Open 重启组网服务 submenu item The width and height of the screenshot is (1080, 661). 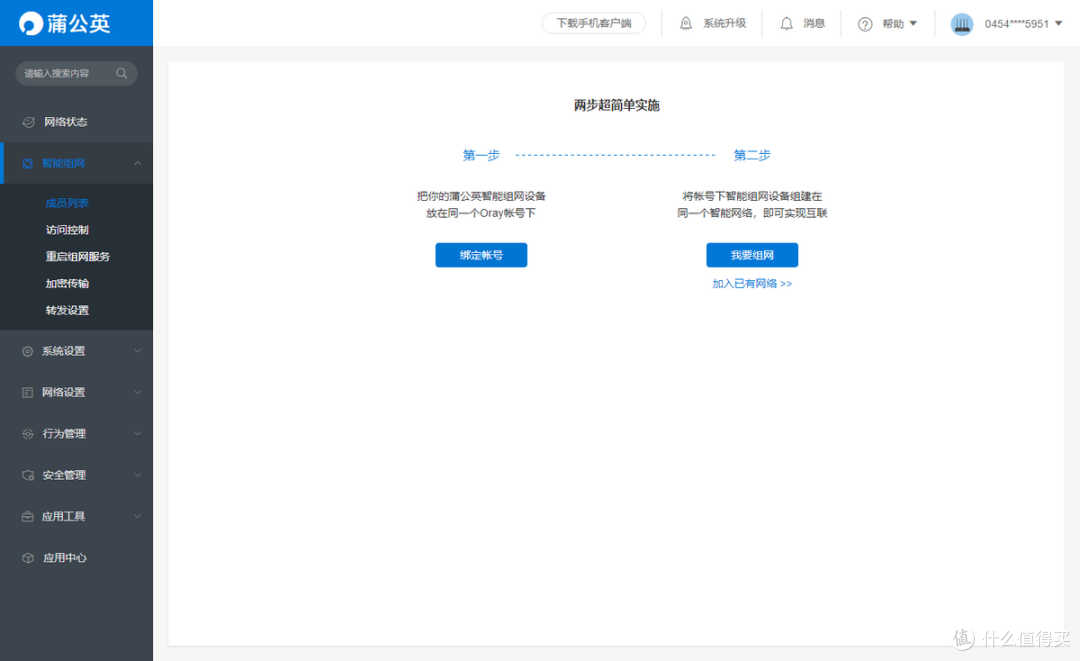78,257
